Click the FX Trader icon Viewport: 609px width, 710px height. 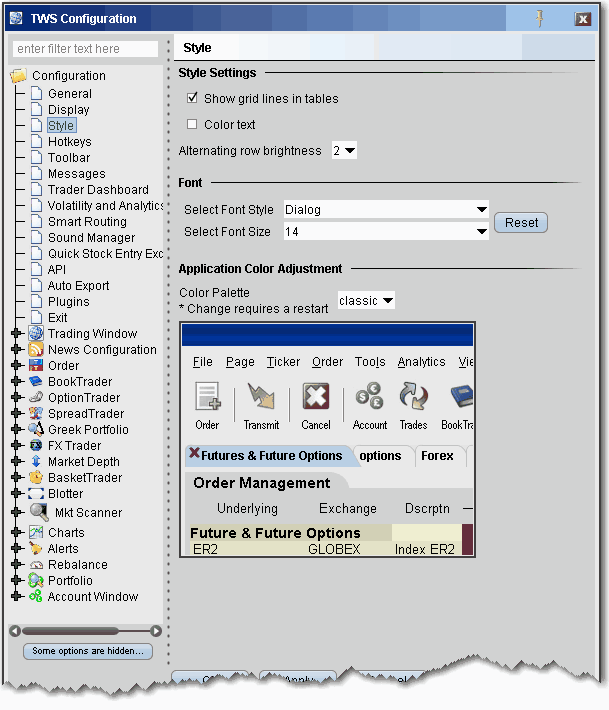point(36,445)
